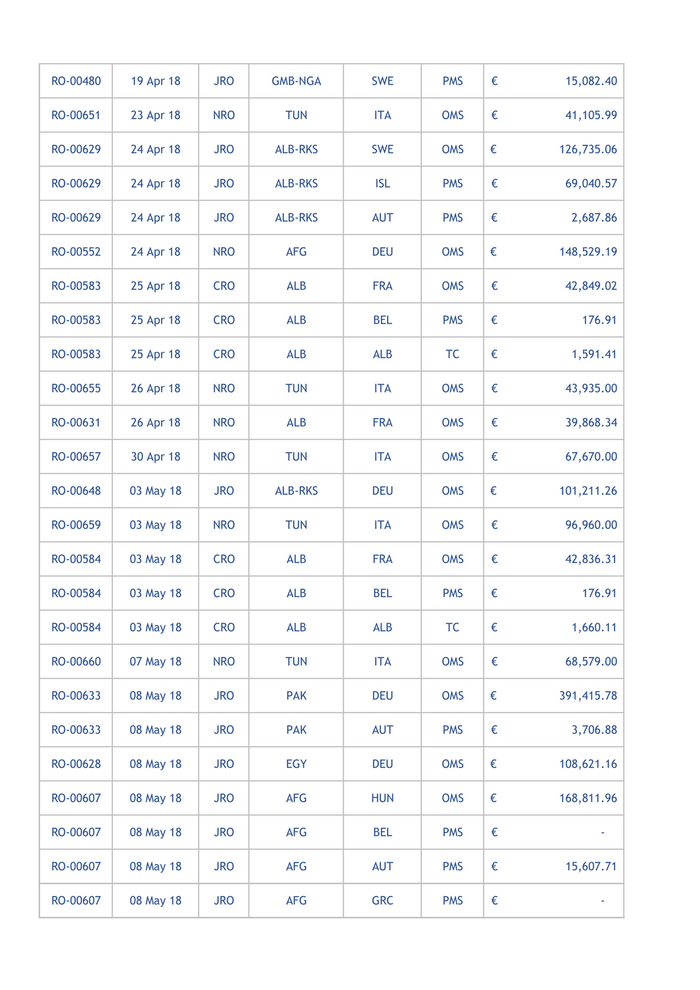Viewport: 700px width, 990px height.
Task: Click the date 07 May 18
Action: (x=155, y=662)
